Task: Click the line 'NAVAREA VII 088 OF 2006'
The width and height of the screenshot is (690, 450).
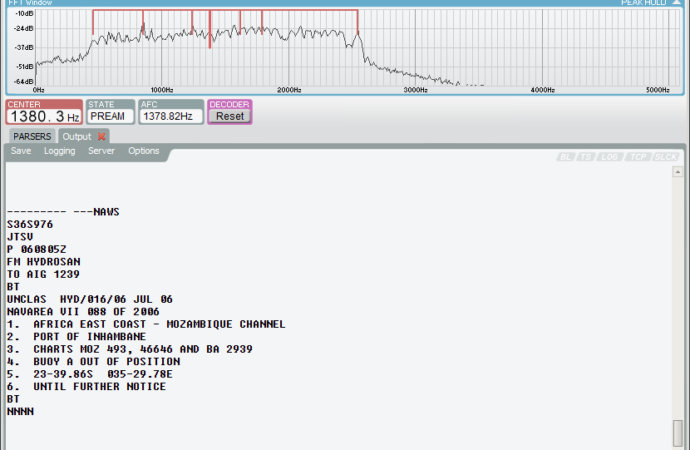Action: tap(83, 311)
